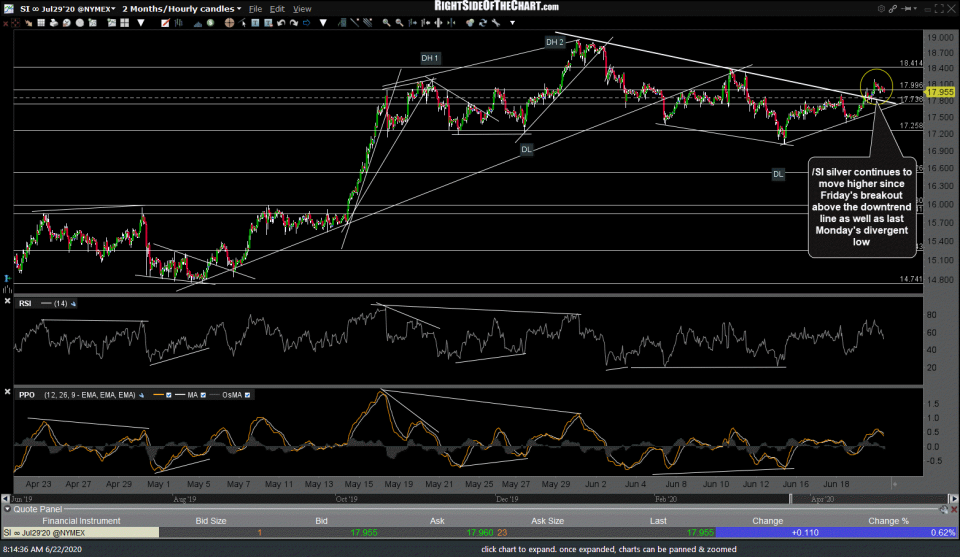Close the RSI indicator panel

click(7, 302)
